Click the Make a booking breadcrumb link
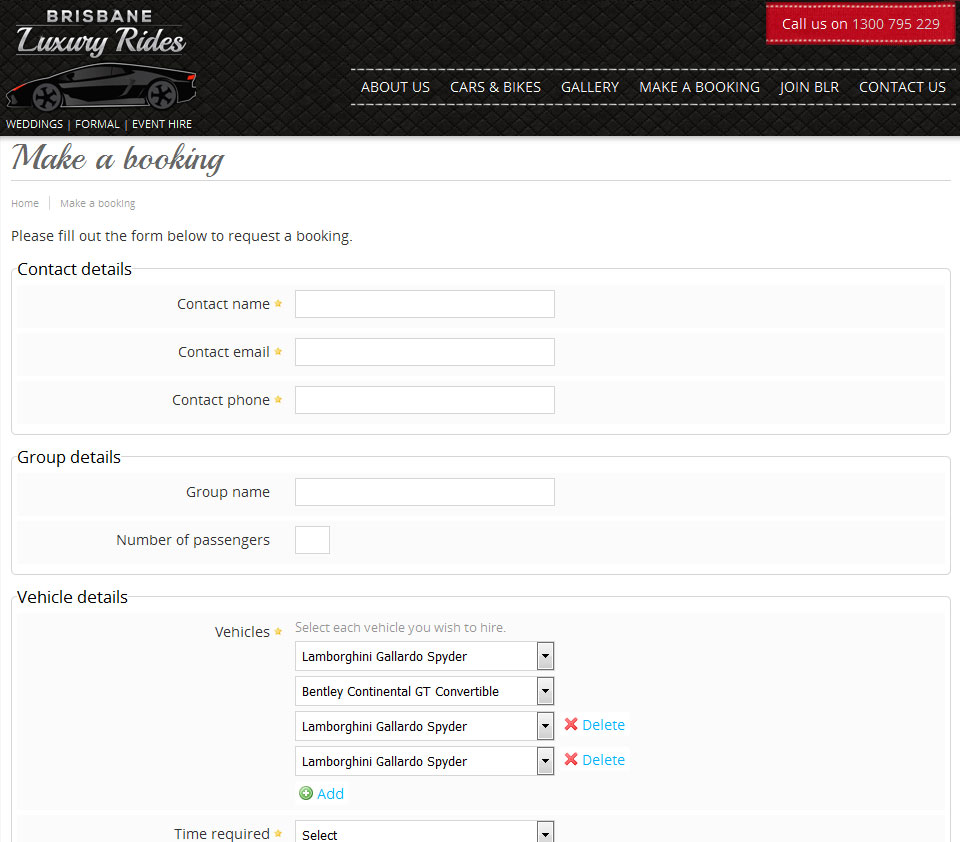Screen dimensions: 960x842 (x=97, y=203)
